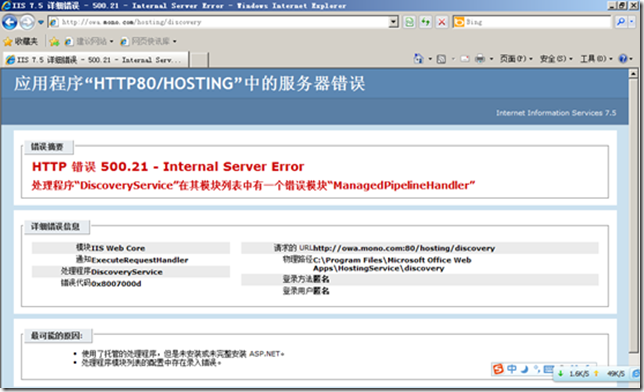The width and height of the screenshot is (644, 392).
Task: Click the 500.21 Internal Server Error heading
Action: point(168,166)
